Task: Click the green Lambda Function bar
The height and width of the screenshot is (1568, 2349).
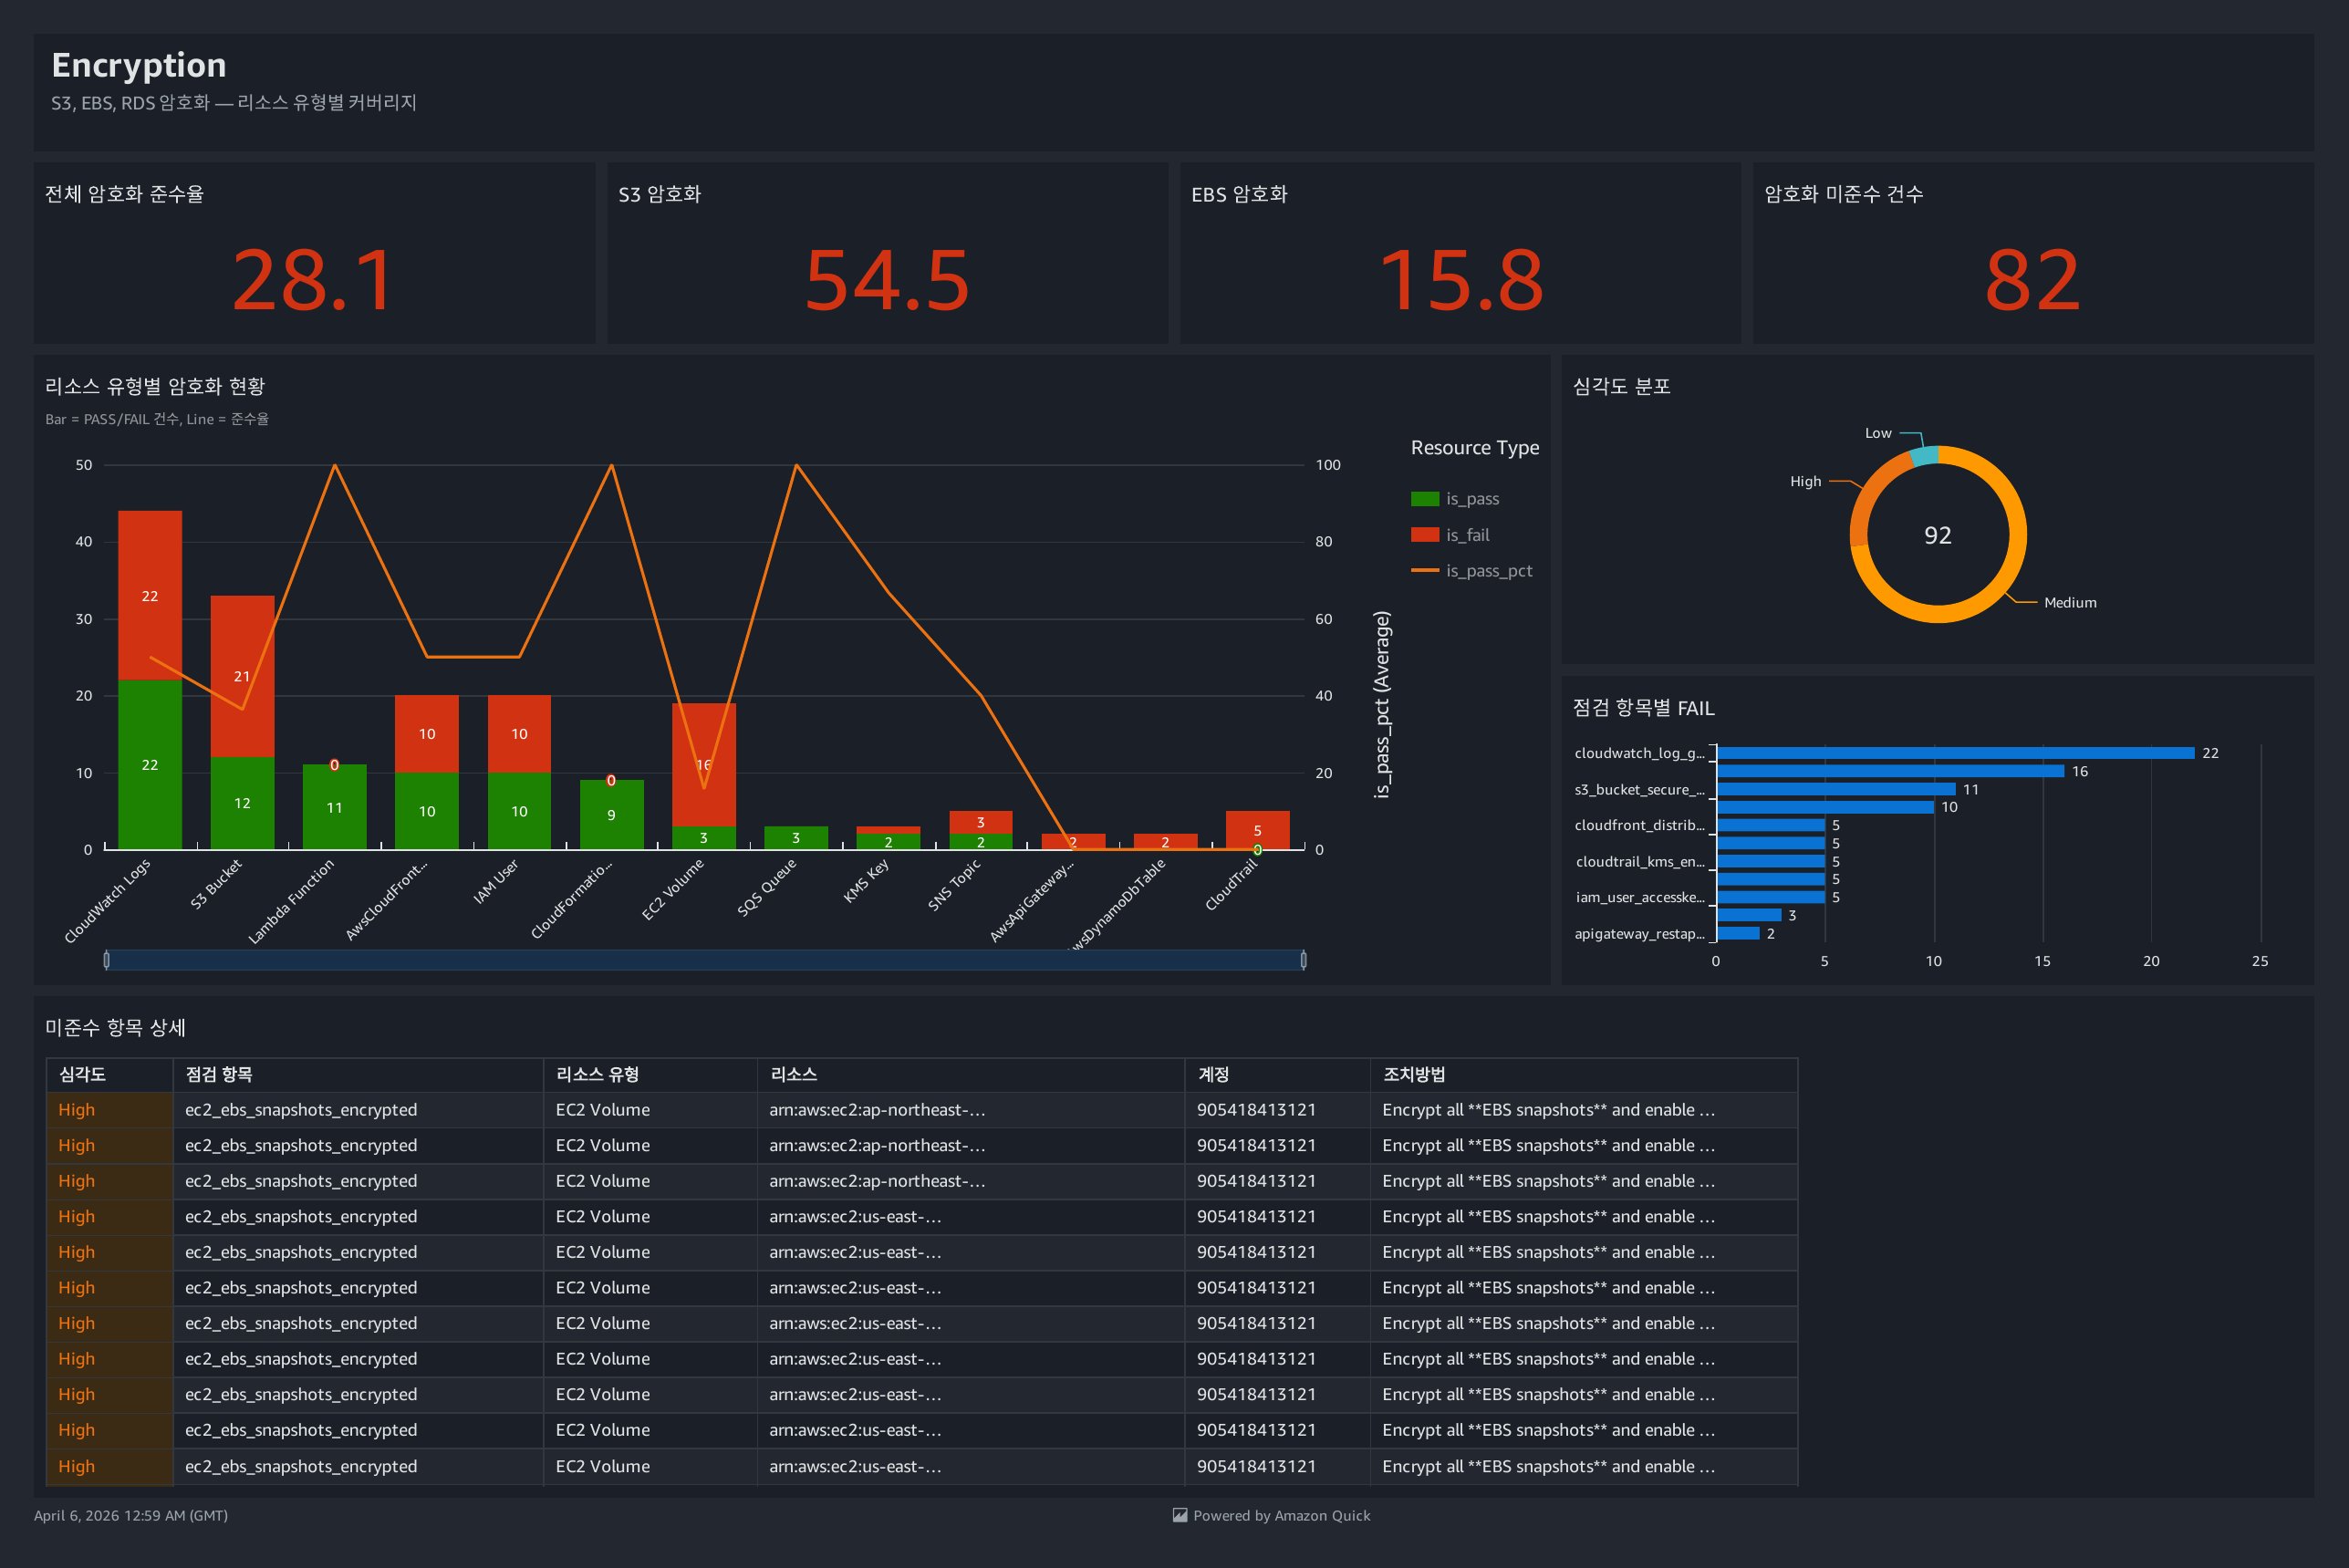Action: (x=334, y=807)
